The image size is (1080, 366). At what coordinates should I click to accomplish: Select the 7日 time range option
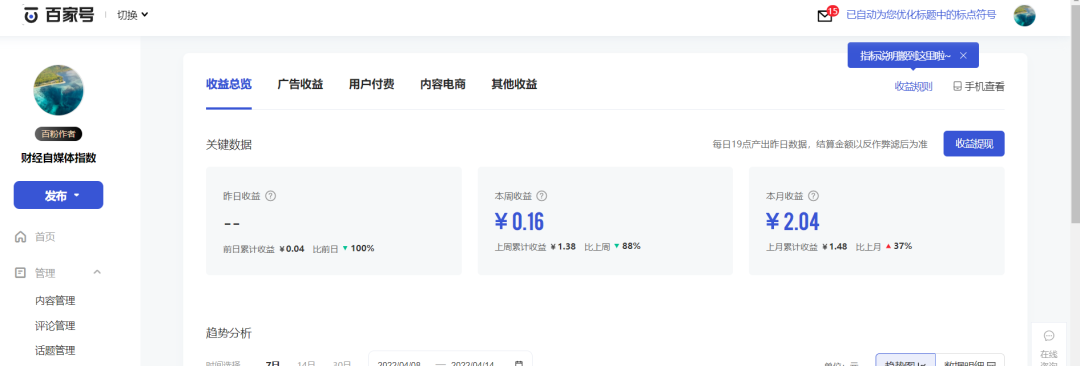(x=273, y=363)
